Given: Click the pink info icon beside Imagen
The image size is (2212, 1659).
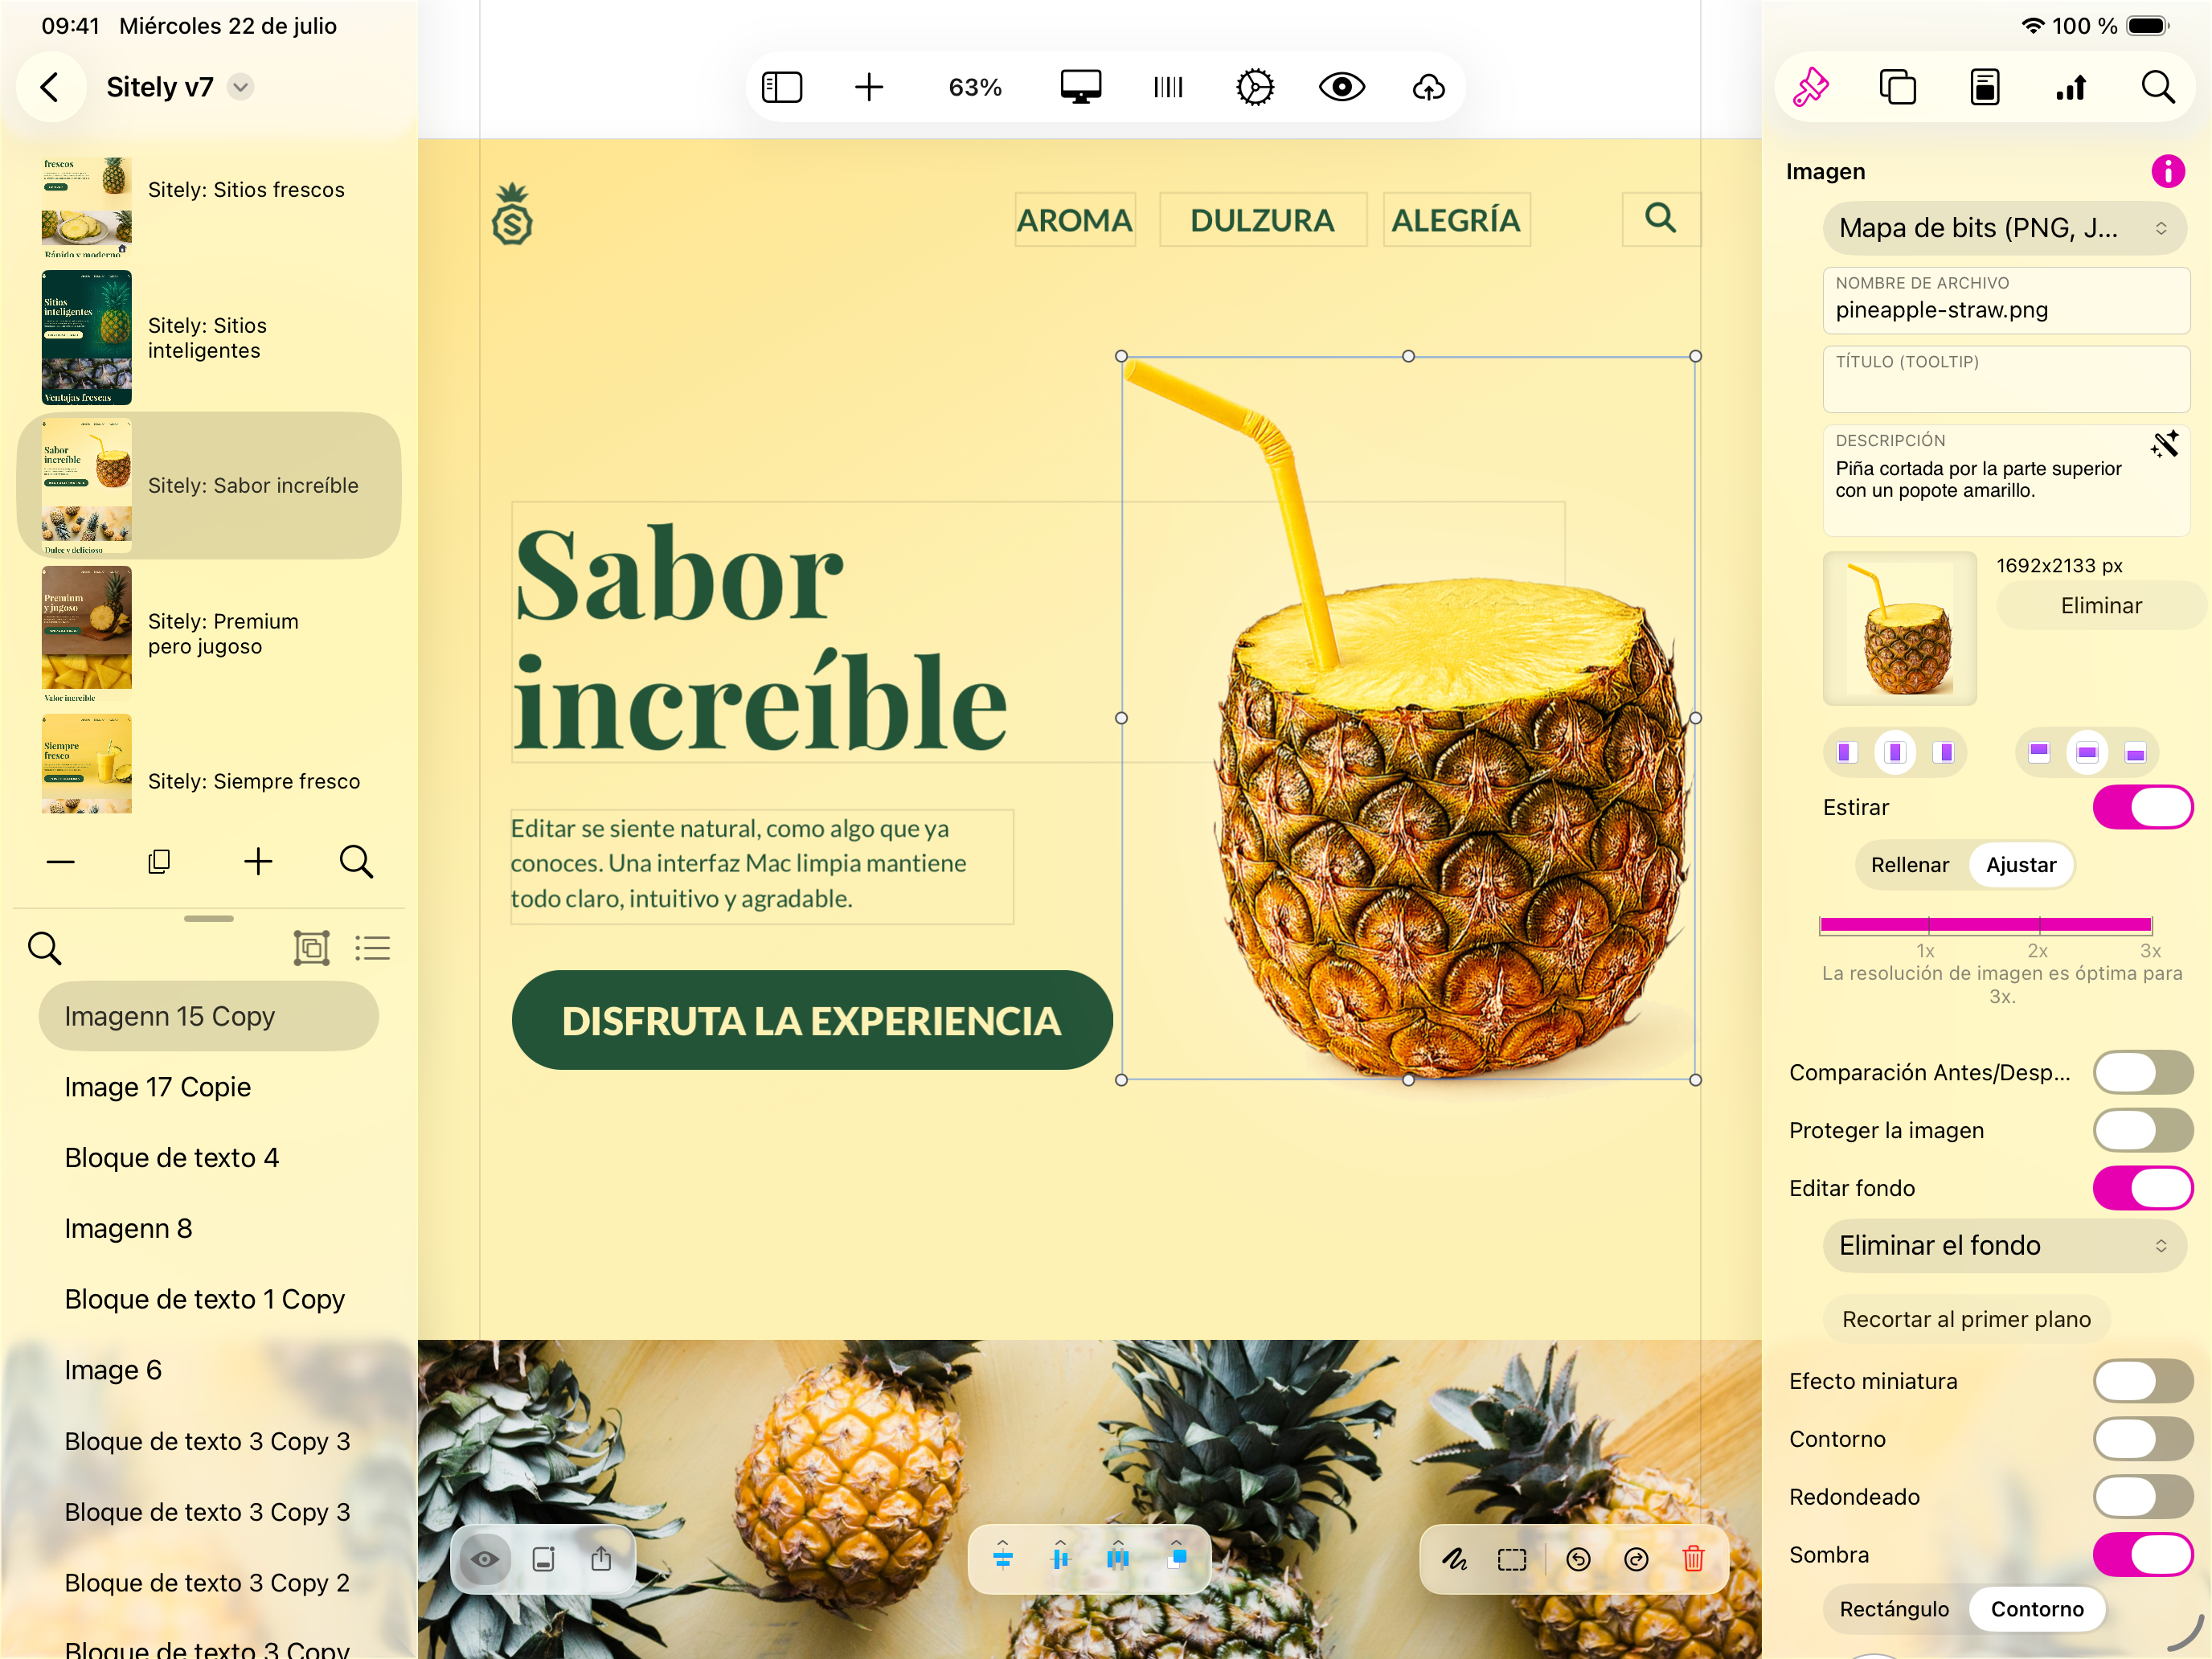Looking at the screenshot, I should click(x=2168, y=171).
